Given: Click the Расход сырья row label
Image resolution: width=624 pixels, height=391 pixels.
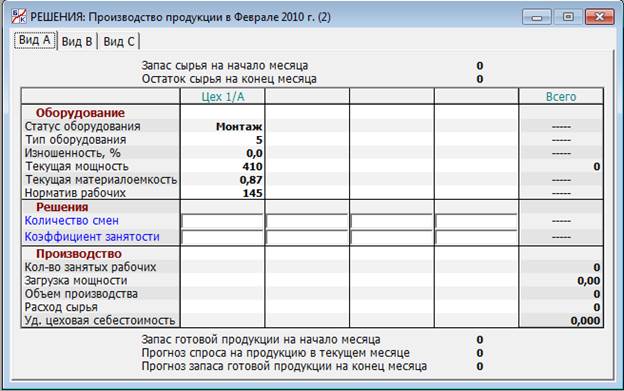Looking at the screenshot, I should point(61,307).
